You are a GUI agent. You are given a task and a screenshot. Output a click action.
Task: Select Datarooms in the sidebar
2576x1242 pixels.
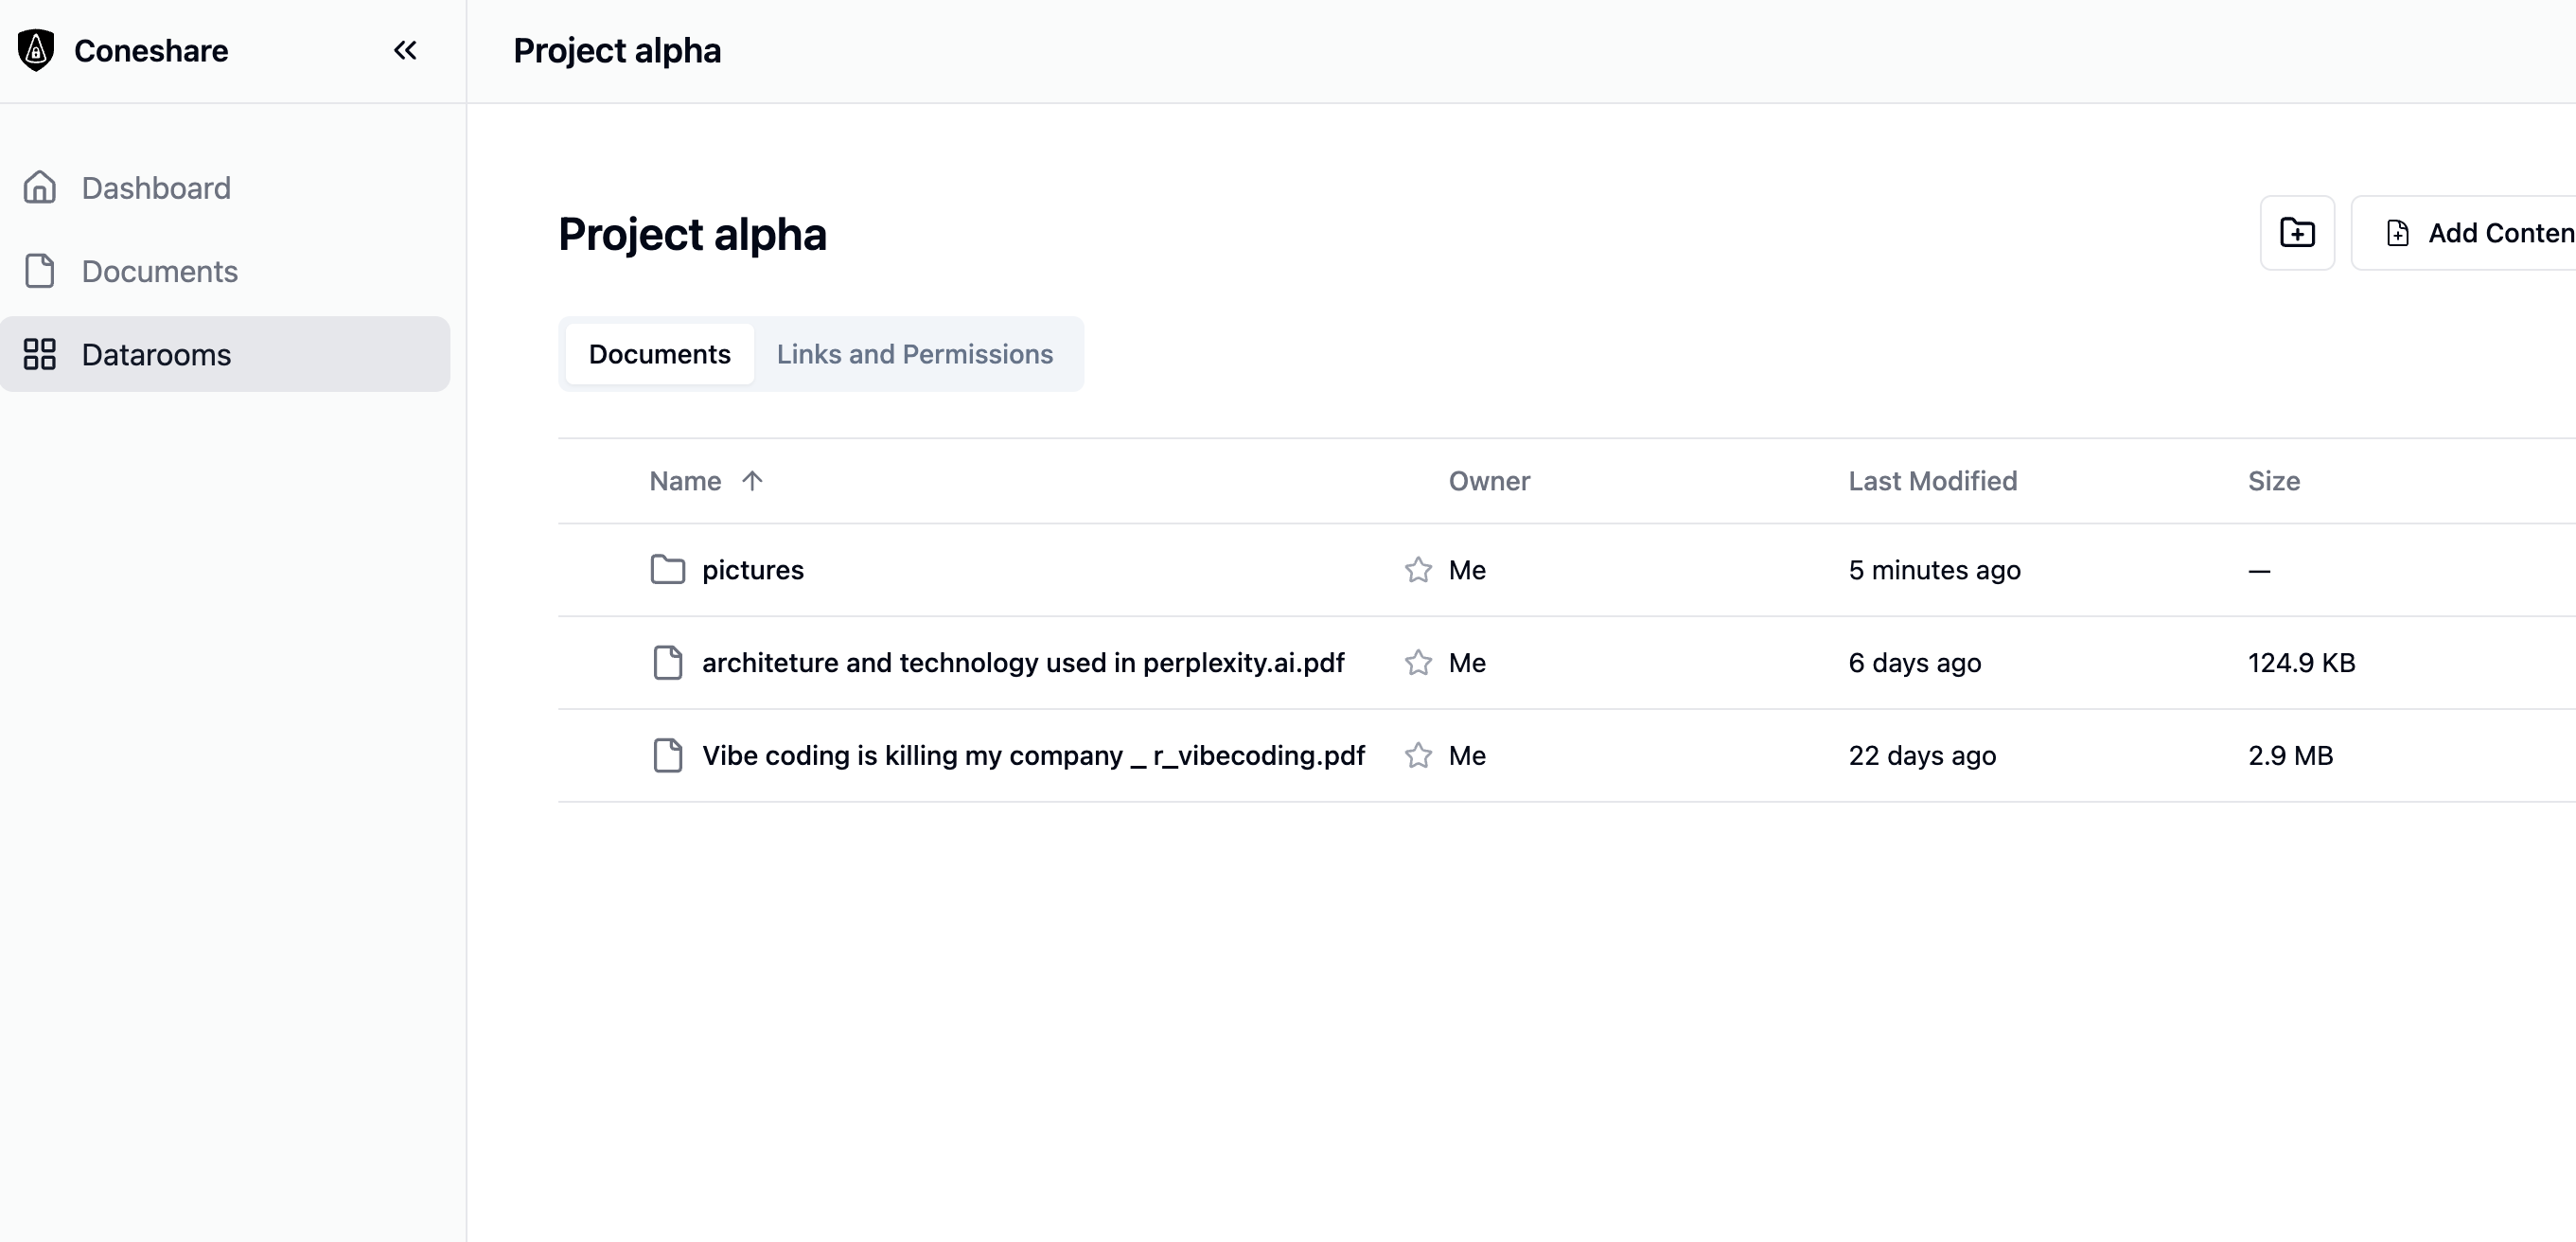point(156,354)
